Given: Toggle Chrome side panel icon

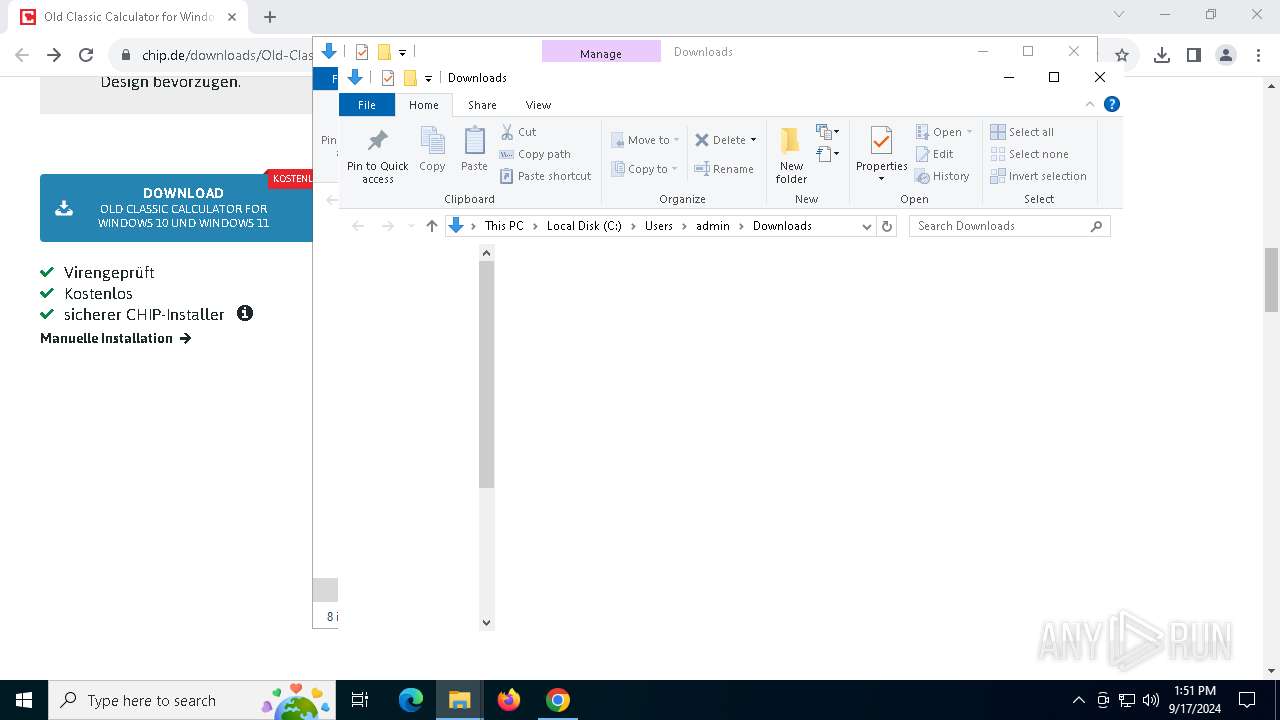Looking at the screenshot, I should click(1194, 55).
